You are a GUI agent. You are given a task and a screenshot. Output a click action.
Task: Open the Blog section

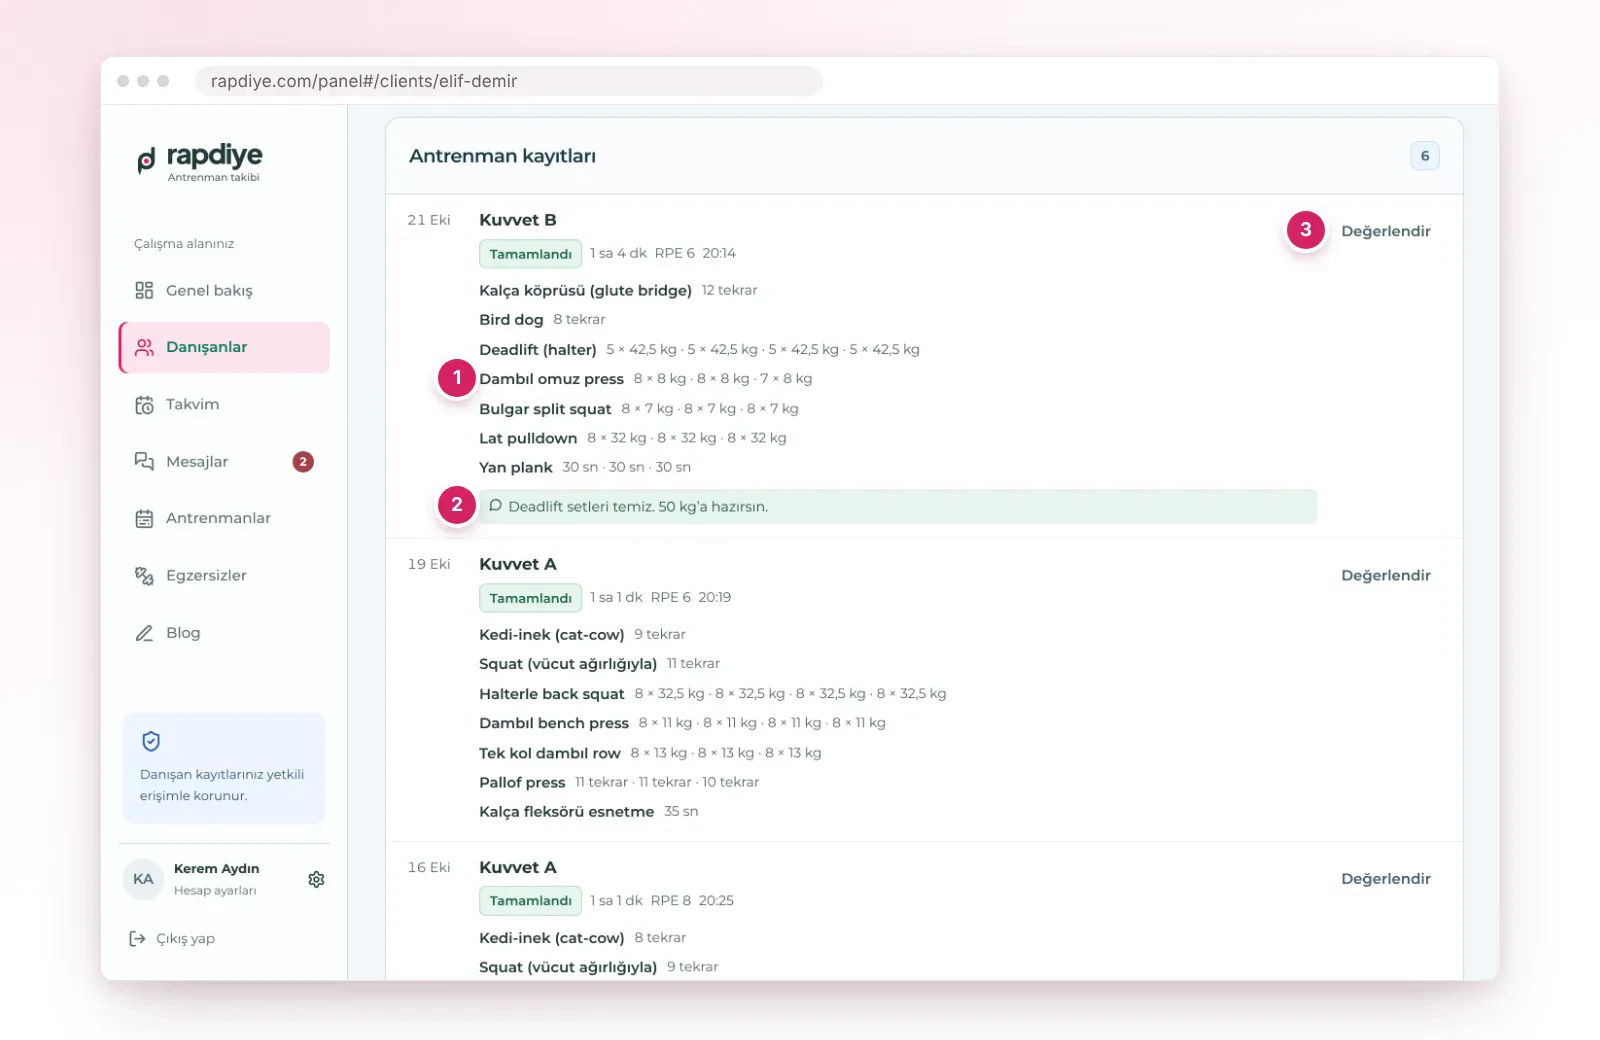[224, 633]
